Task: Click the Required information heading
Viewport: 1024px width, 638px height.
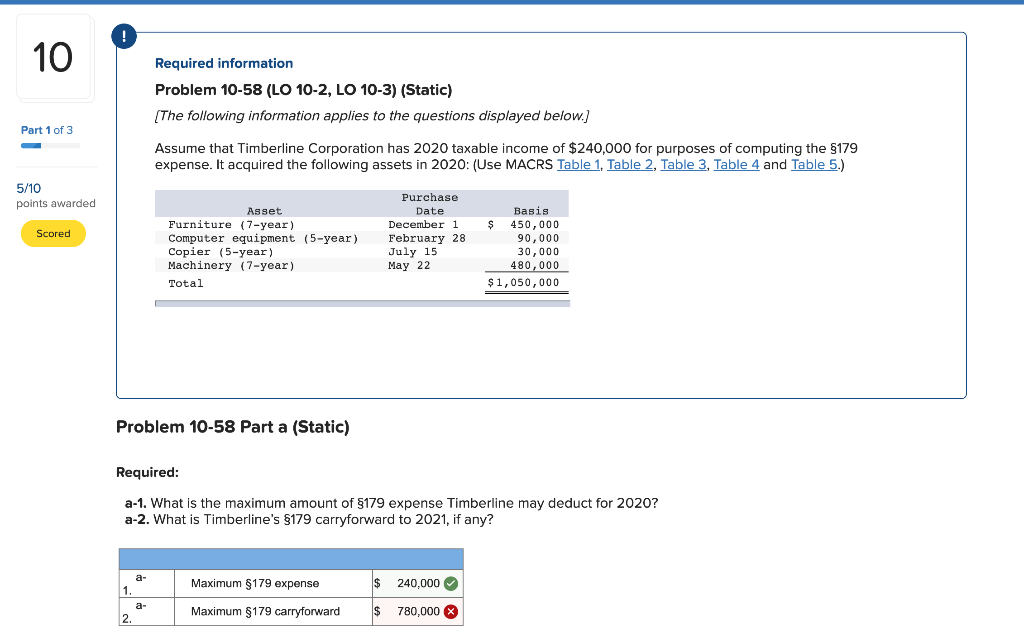Action: [223, 63]
